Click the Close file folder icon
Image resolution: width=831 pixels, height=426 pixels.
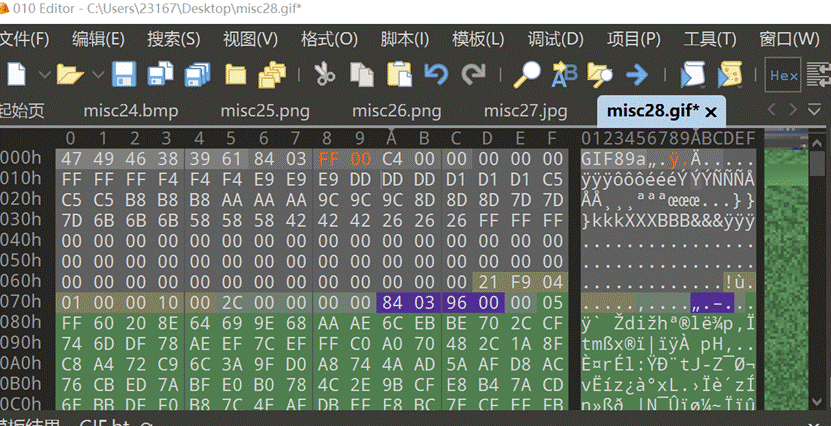(x=235, y=75)
